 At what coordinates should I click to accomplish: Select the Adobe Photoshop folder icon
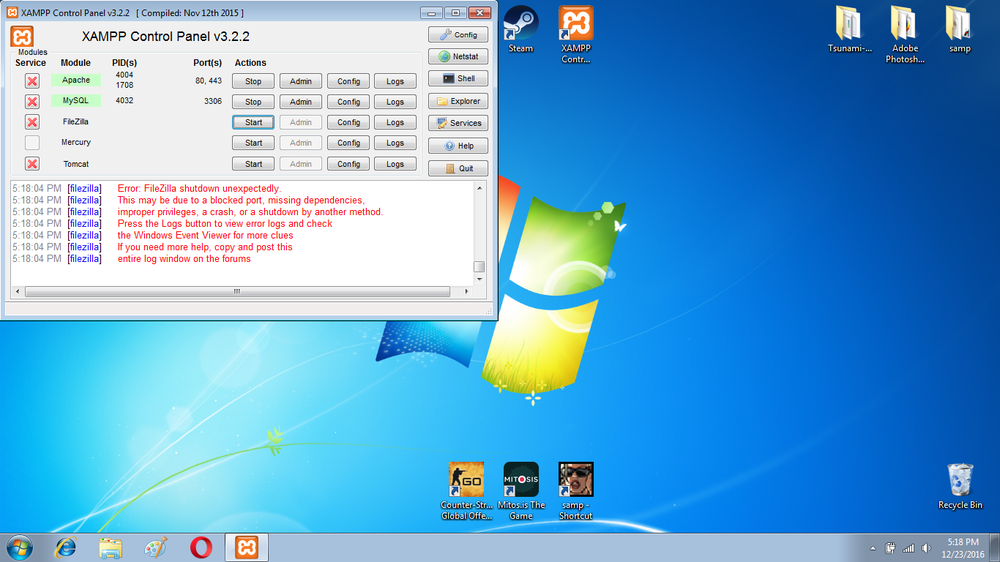click(904, 34)
